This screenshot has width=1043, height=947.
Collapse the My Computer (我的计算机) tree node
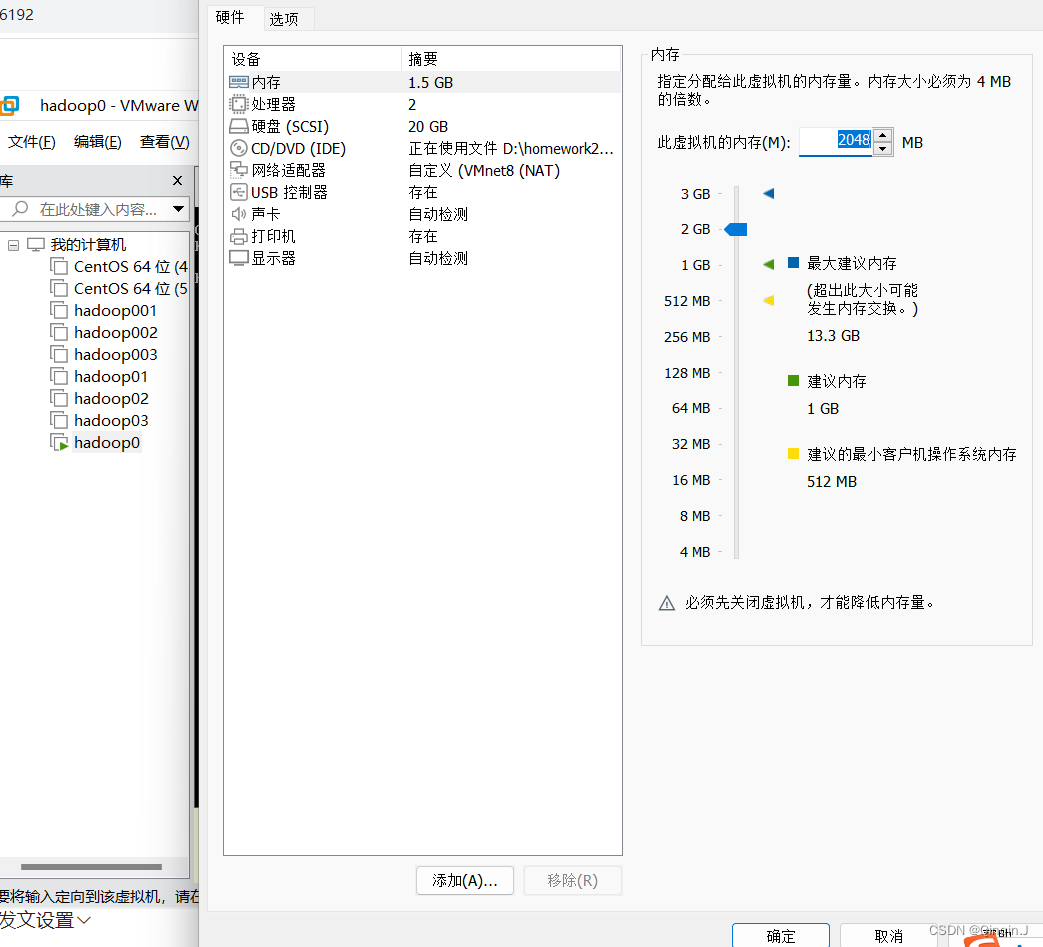13,245
